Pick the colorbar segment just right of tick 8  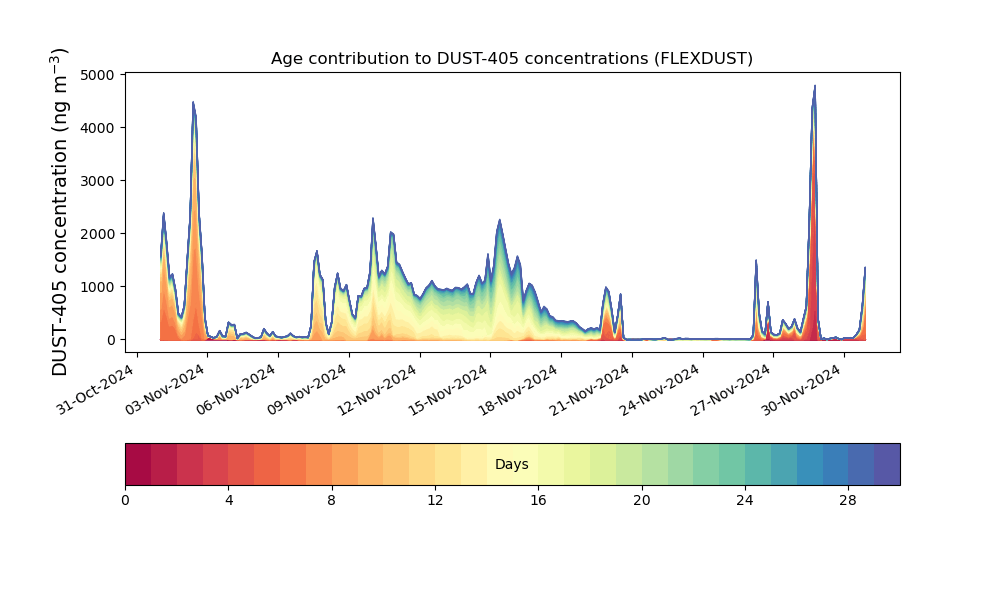tap(345, 464)
